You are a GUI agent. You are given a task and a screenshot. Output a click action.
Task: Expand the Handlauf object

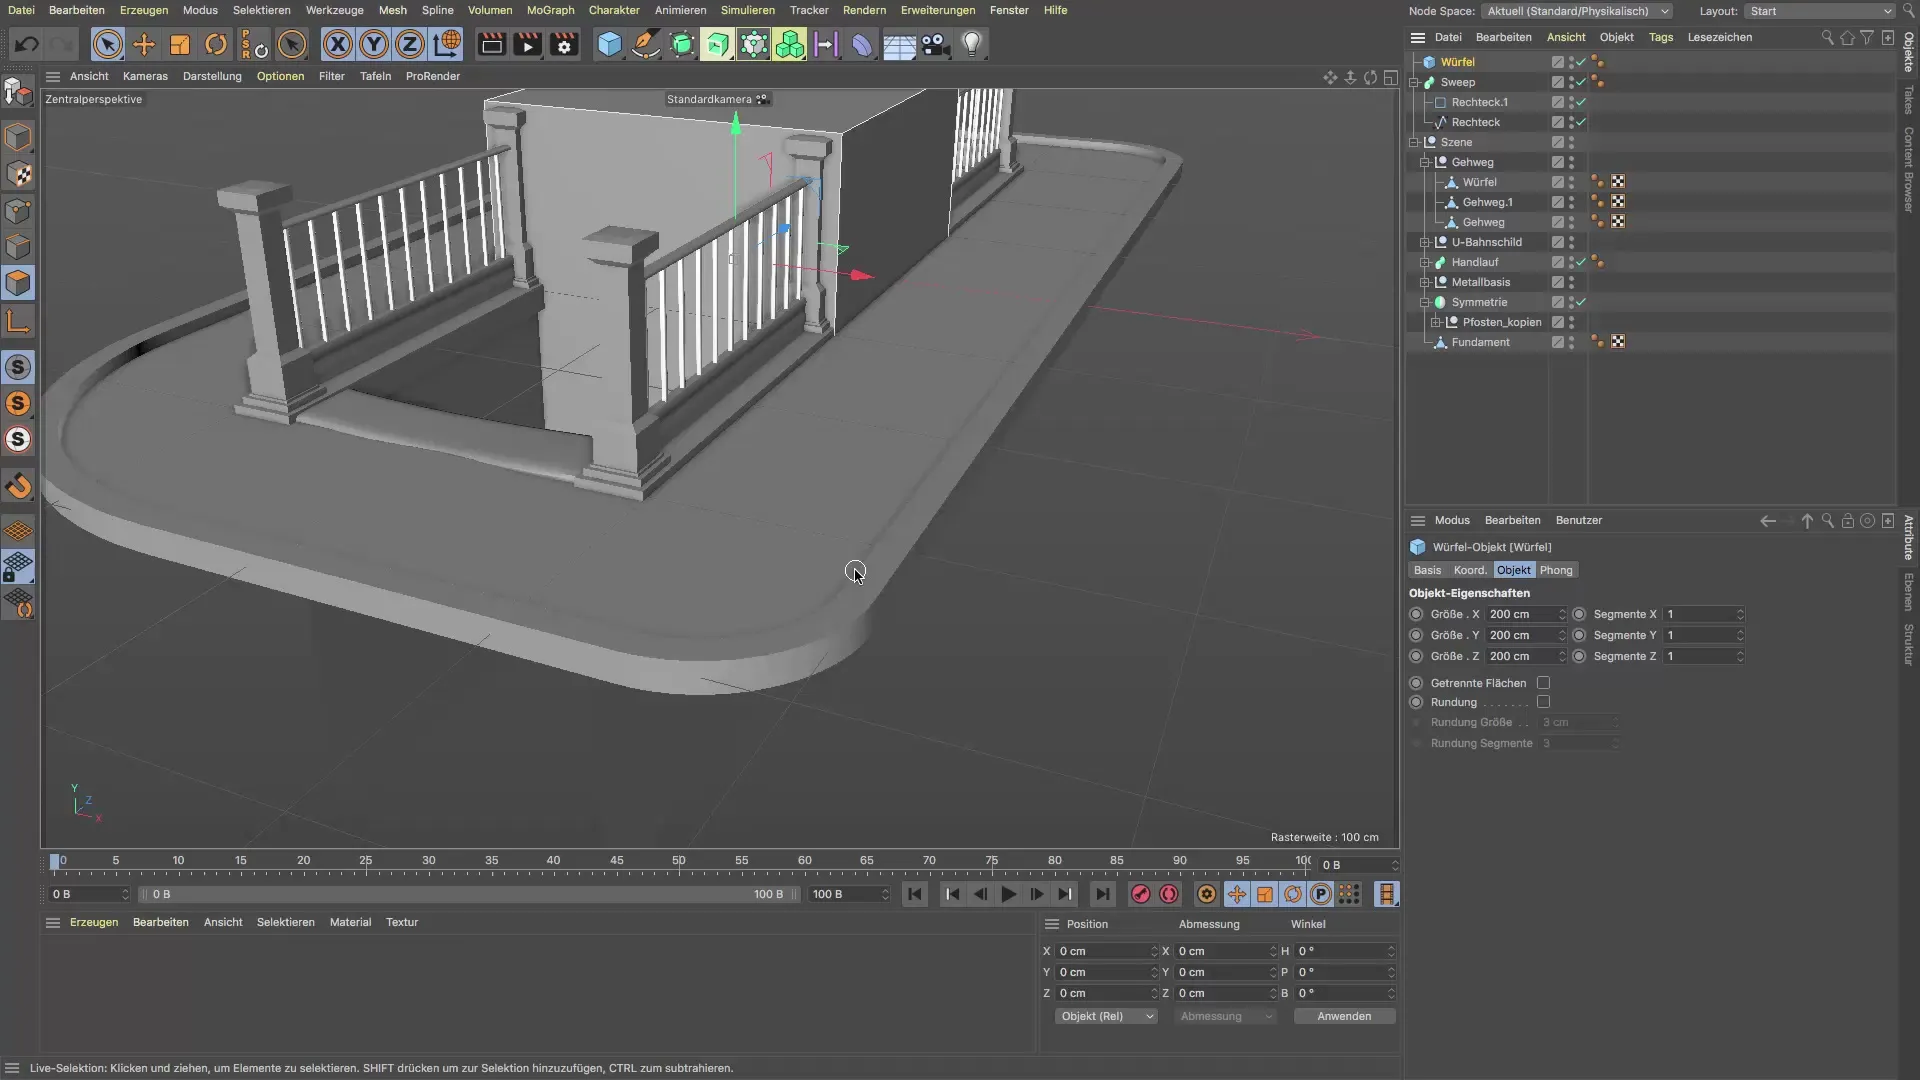point(1425,262)
